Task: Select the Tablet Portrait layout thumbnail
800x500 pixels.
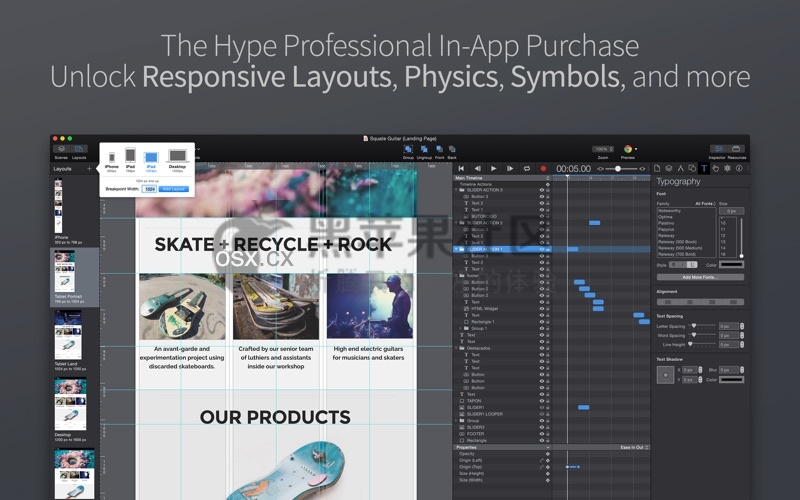Action: [65, 271]
